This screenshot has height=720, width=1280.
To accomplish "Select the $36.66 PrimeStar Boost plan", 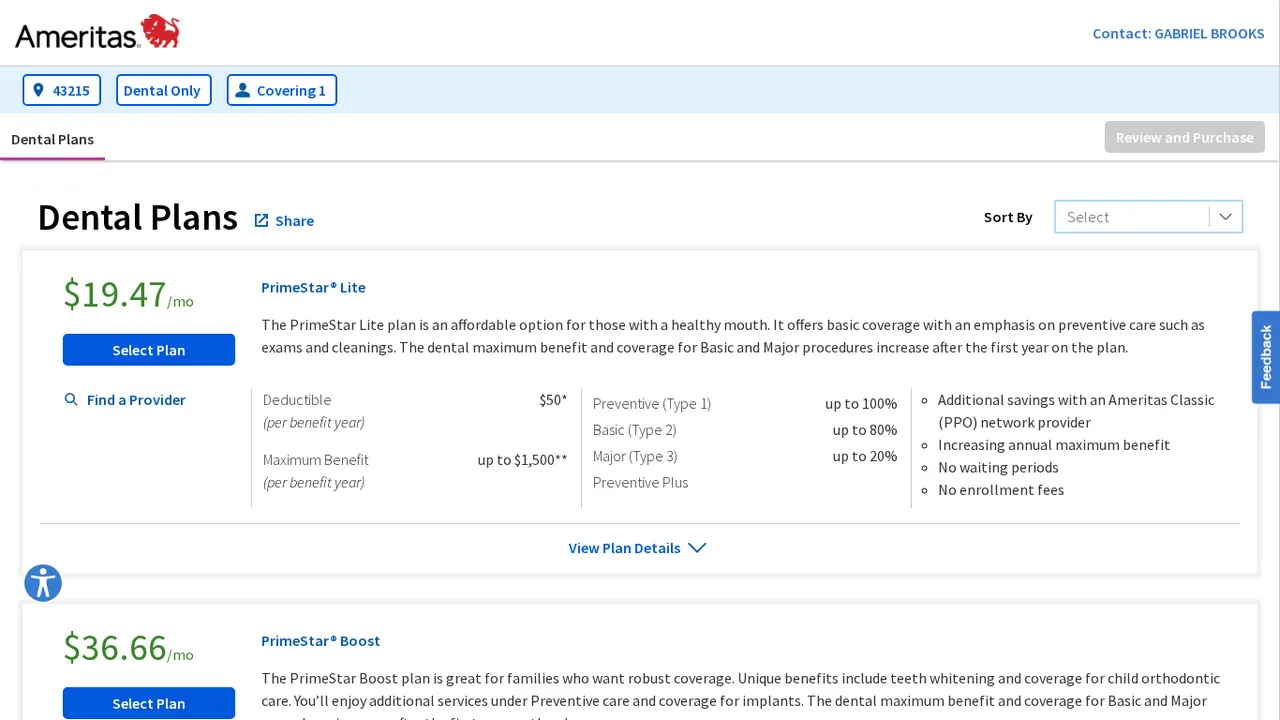I will click(x=149, y=703).
